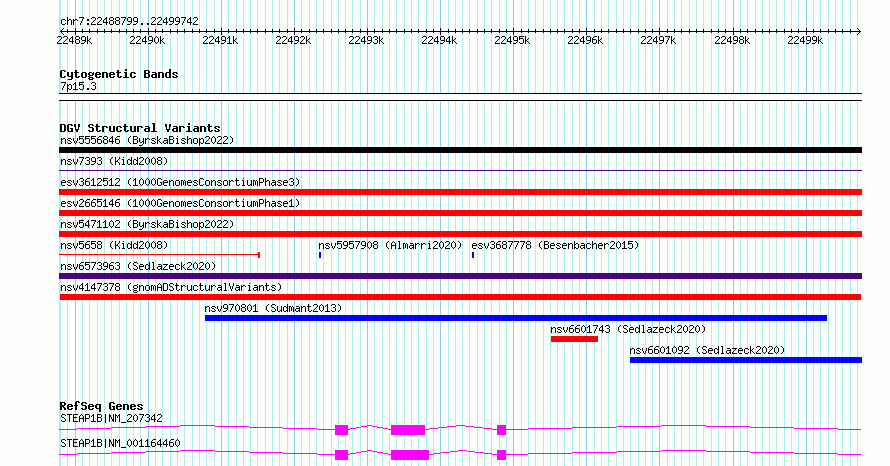Open nsv970801 (Sudmant2013) label
Viewport: 890px width, 466px height.
click(273, 308)
